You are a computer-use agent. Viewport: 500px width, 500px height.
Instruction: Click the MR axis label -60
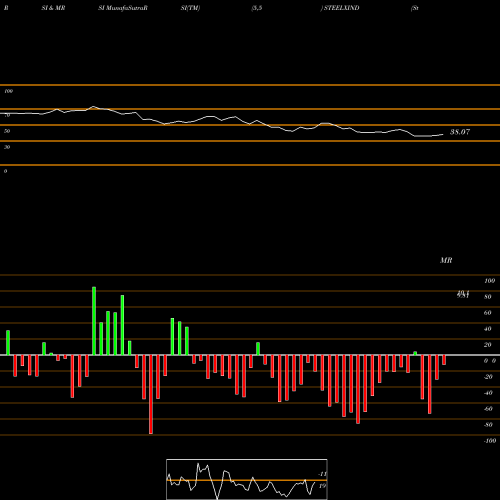pos(488,409)
